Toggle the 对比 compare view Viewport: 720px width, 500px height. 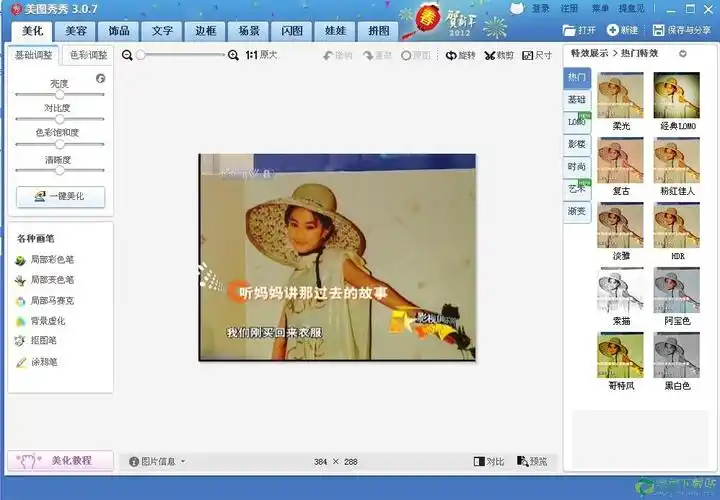489,461
